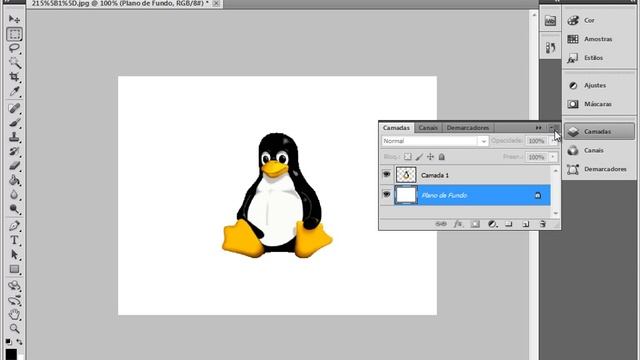The image size is (640, 360).
Task: Select the 3D Rotate tool
Action: [14, 286]
